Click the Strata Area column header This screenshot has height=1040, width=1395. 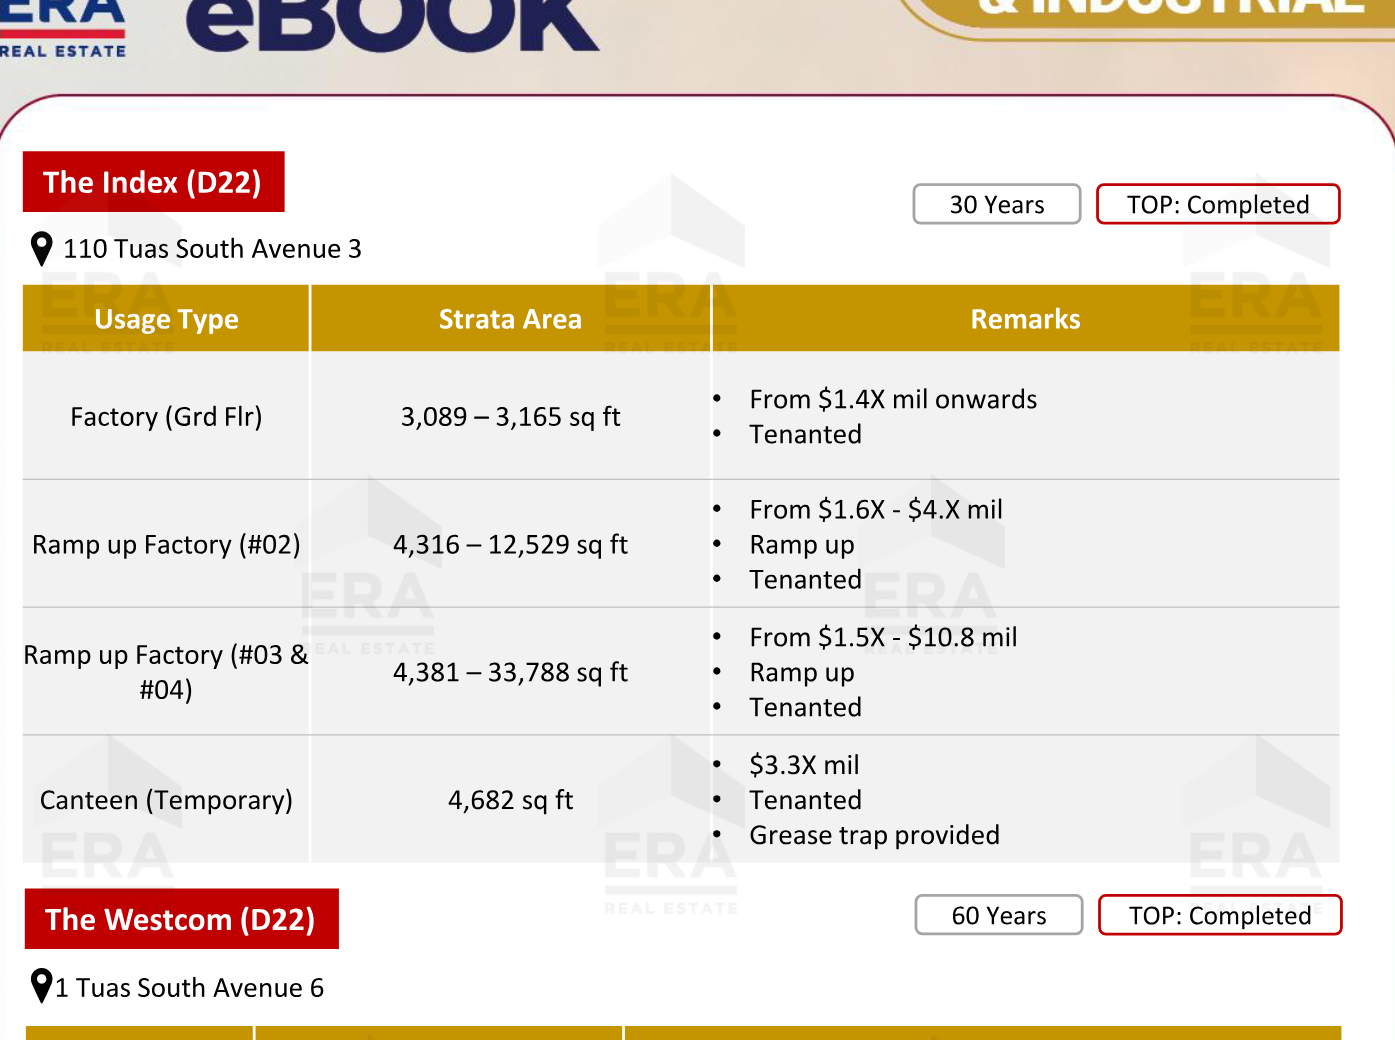click(x=510, y=319)
